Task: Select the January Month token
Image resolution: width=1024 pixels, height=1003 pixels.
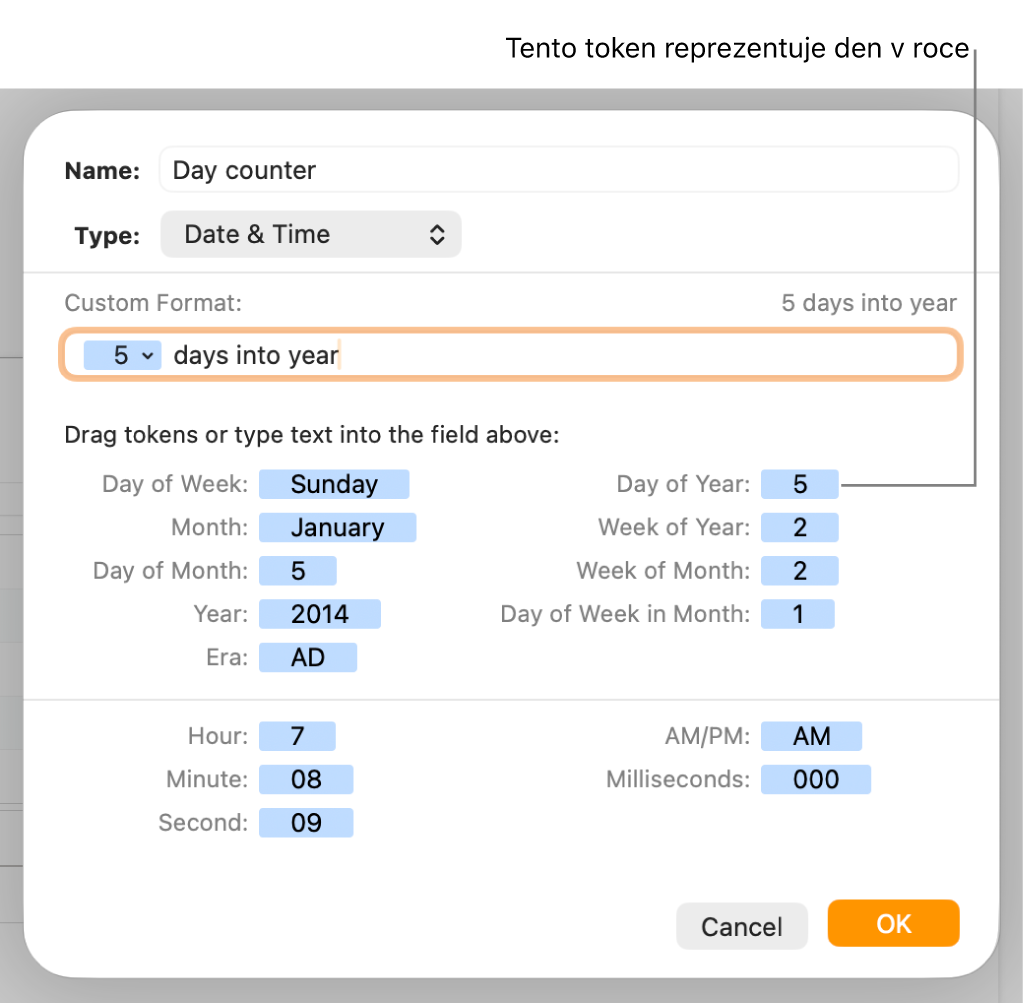Action: tap(337, 528)
